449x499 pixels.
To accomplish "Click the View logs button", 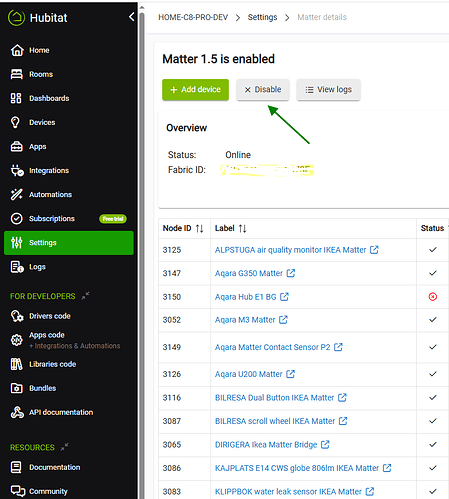I will [328, 90].
